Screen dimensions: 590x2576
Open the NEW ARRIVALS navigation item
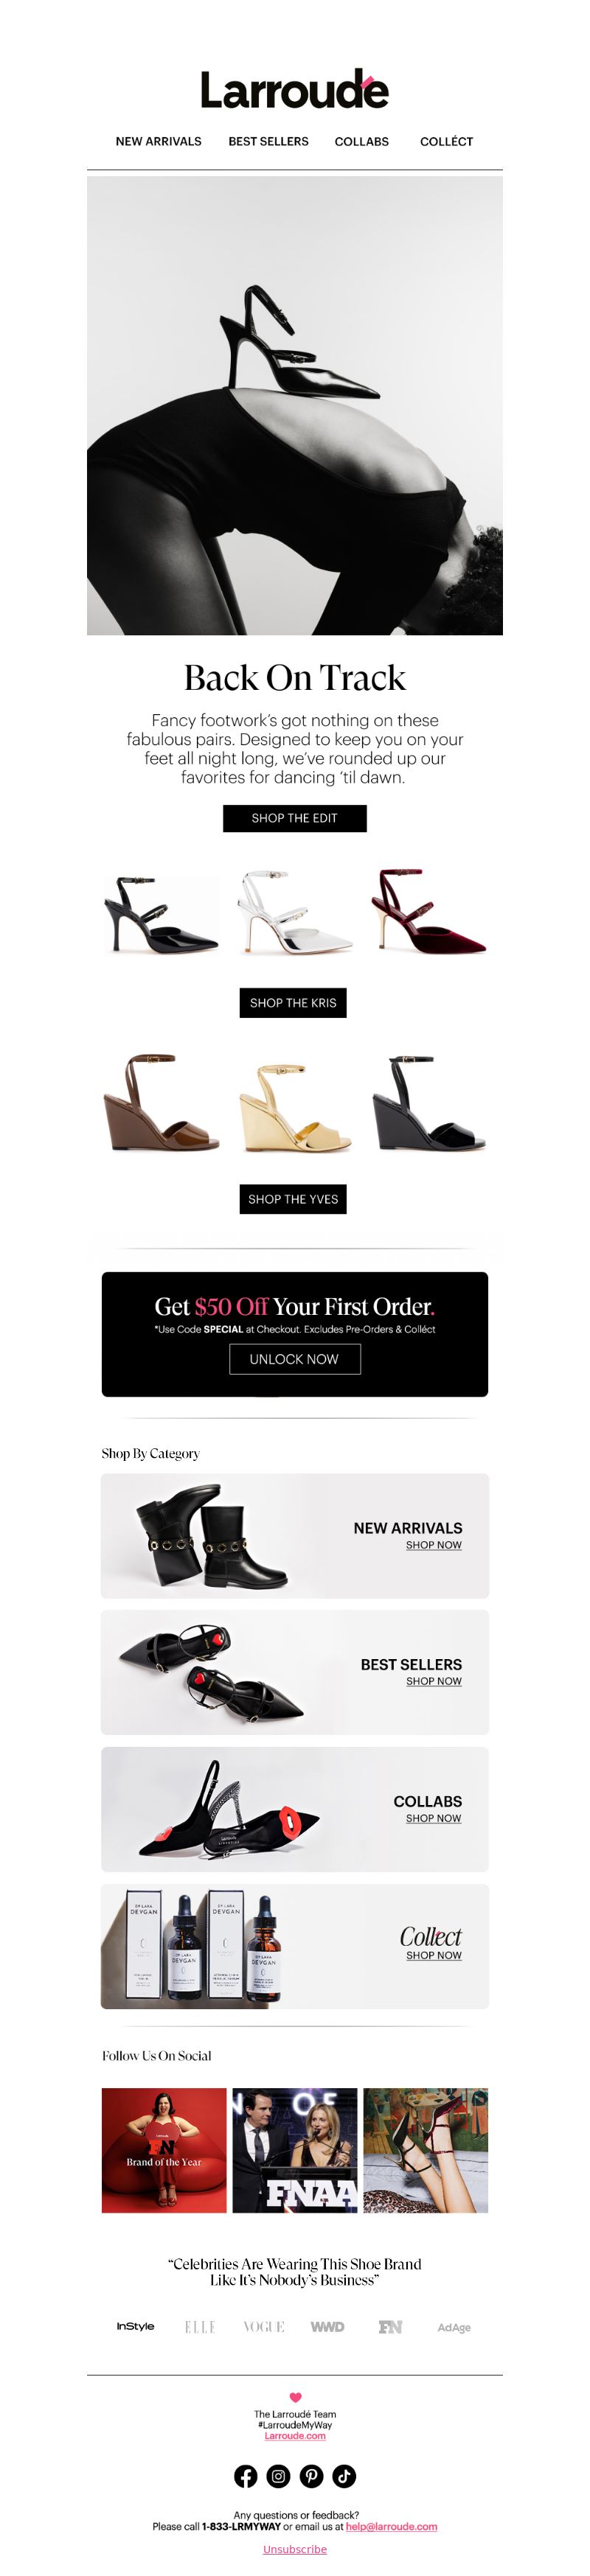(158, 141)
